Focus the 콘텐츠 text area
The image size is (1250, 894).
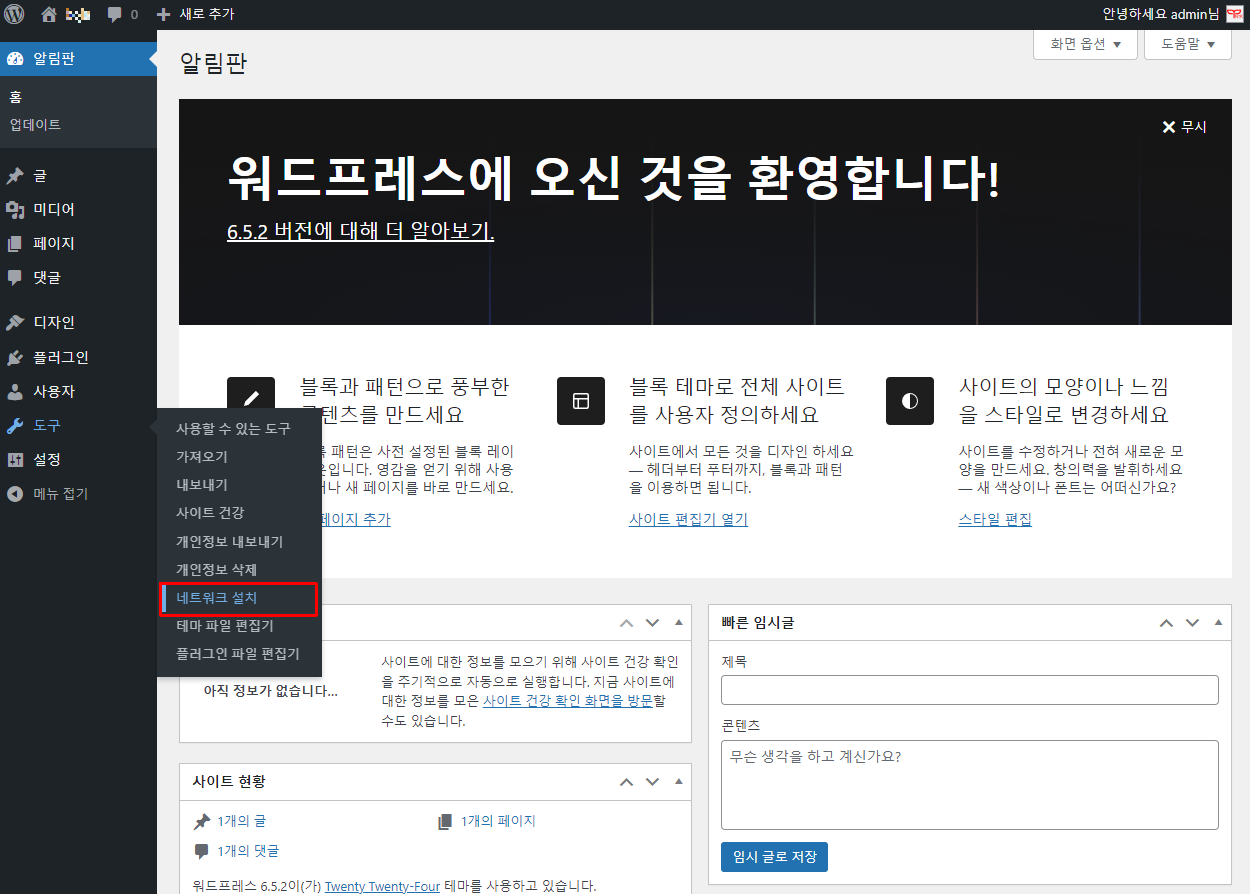click(970, 785)
